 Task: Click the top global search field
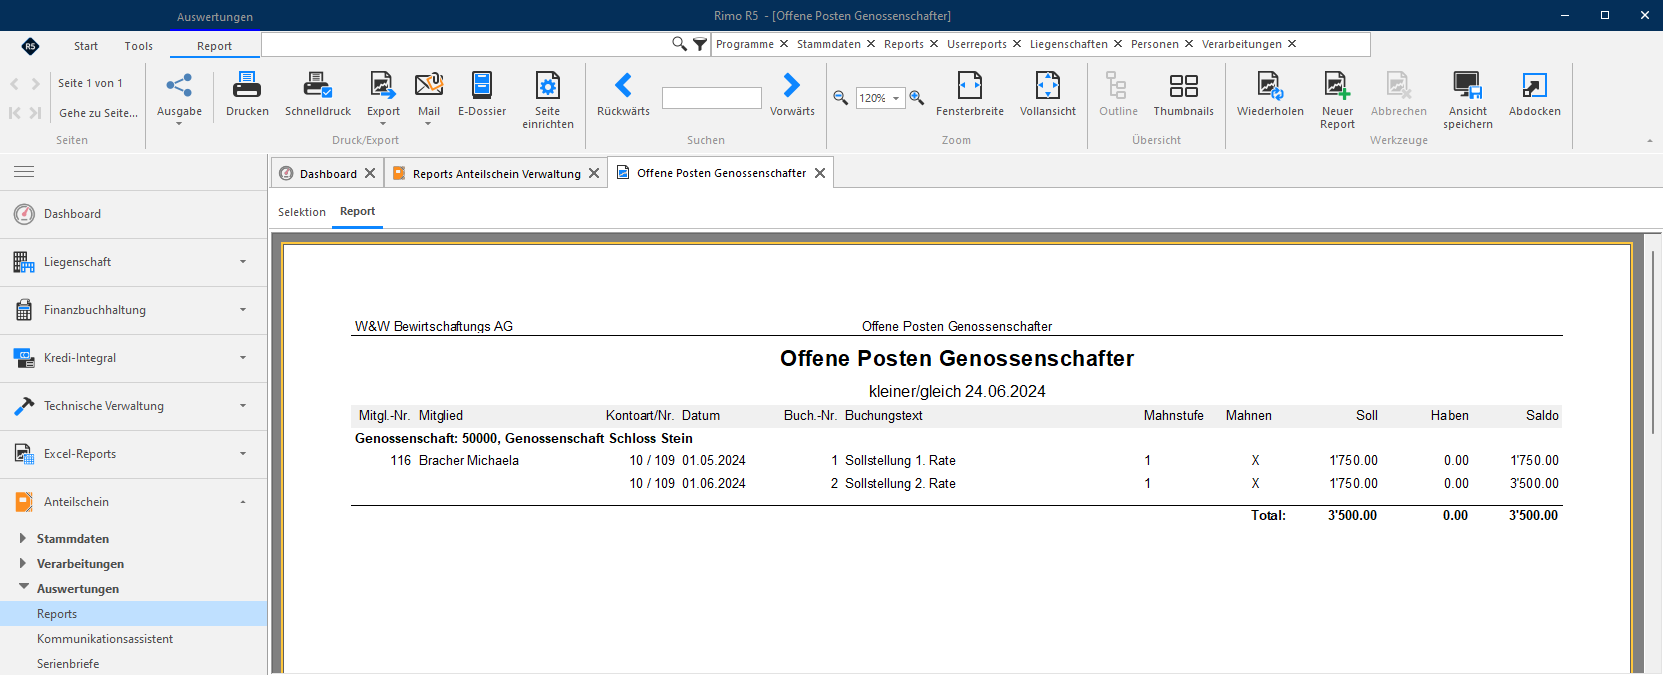tap(466, 44)
